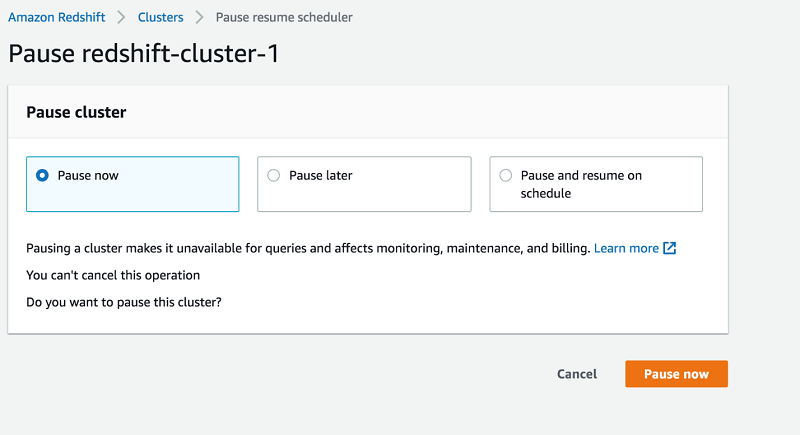800x435 pixels.
Task: Click the Pause cluster panel header
Action: click(x=76, y=113)
